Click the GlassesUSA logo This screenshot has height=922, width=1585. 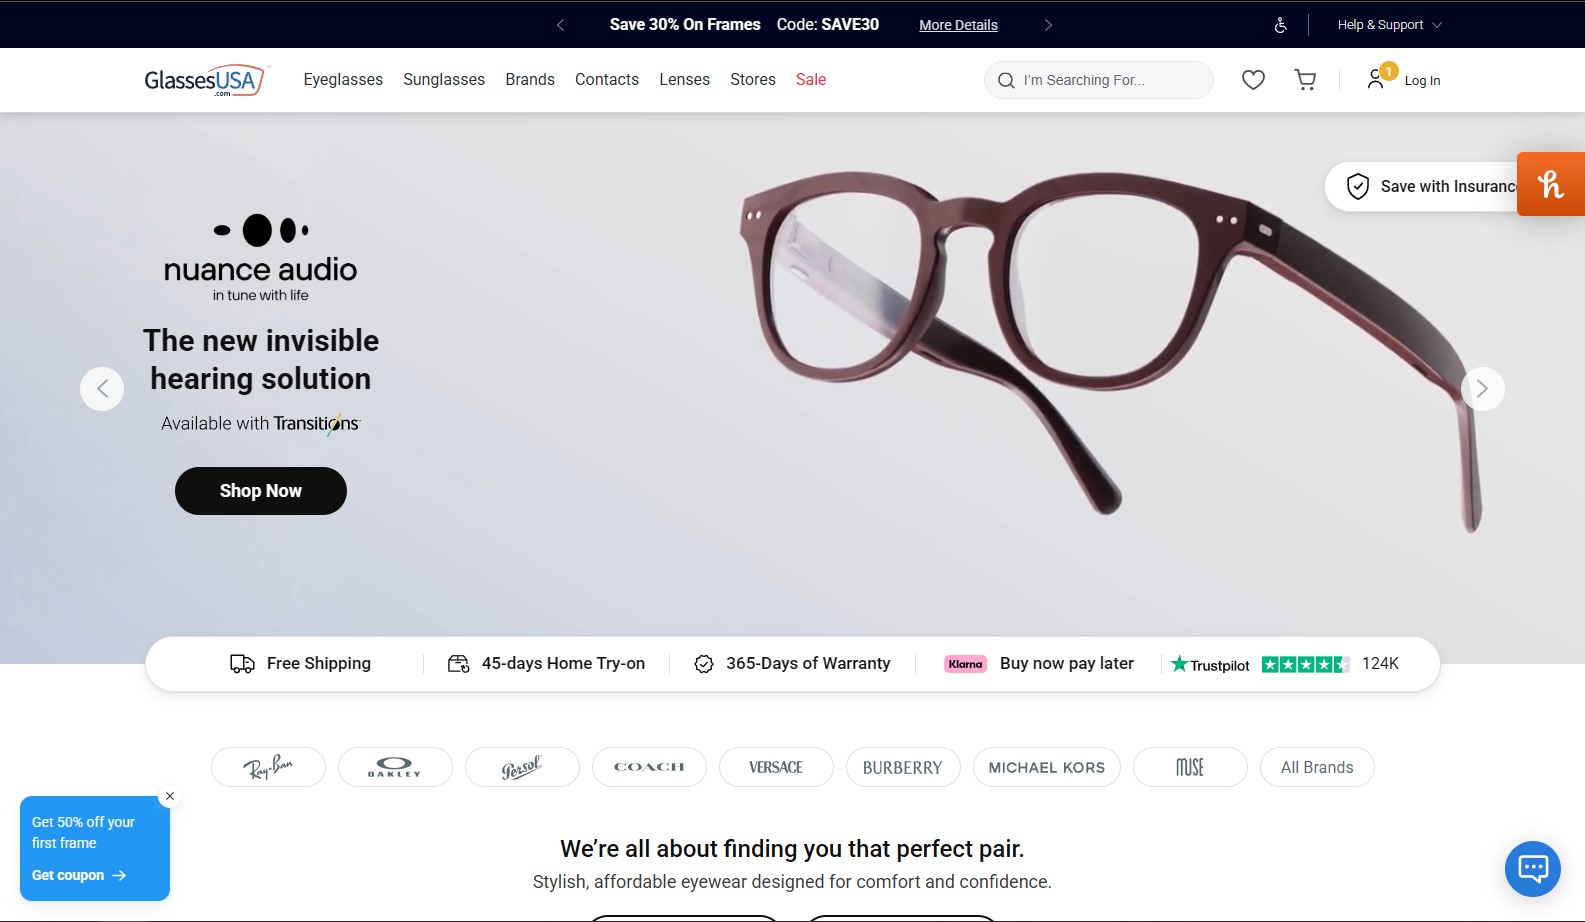click(x=205, y=80)
